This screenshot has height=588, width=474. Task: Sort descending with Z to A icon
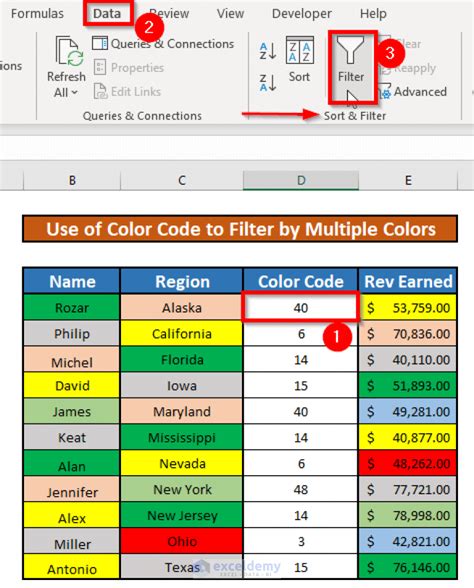pos(268,83)
